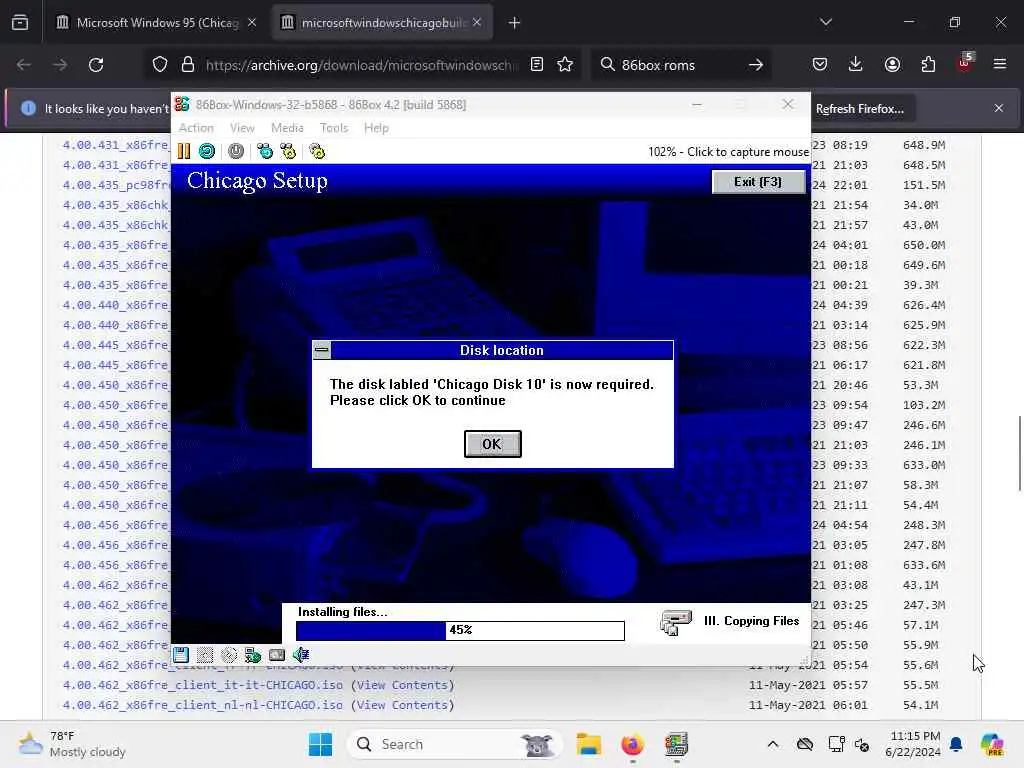Click 'III. Copying Files' setup step label
This screenshot has width=1024, height=768.
(751, 621)
